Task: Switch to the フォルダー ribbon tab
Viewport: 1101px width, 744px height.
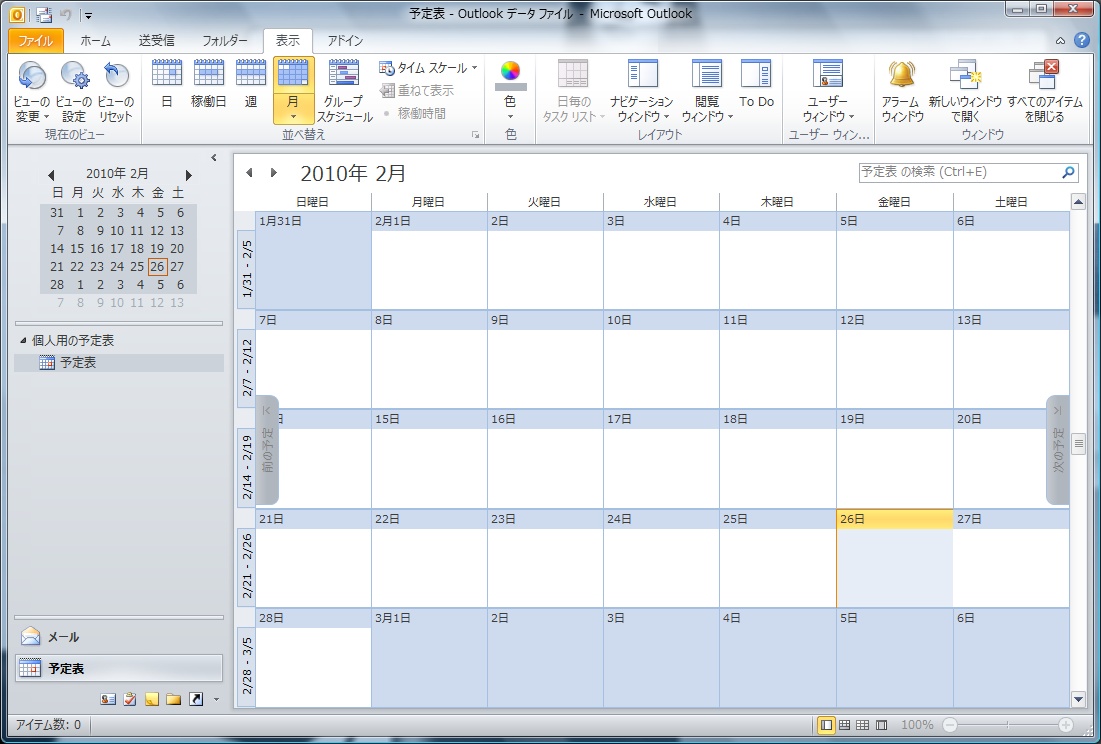Action: (225, 41)
